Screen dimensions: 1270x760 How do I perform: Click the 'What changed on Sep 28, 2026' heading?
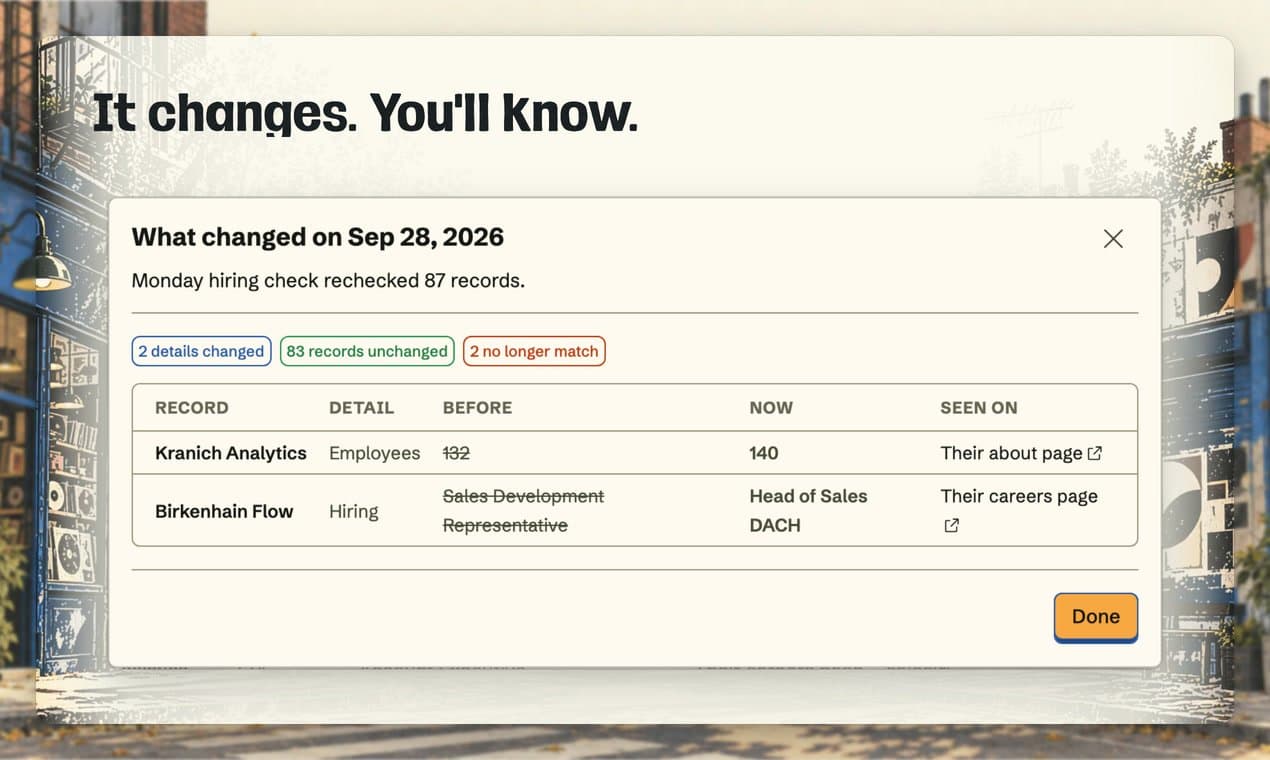point(318,237)
